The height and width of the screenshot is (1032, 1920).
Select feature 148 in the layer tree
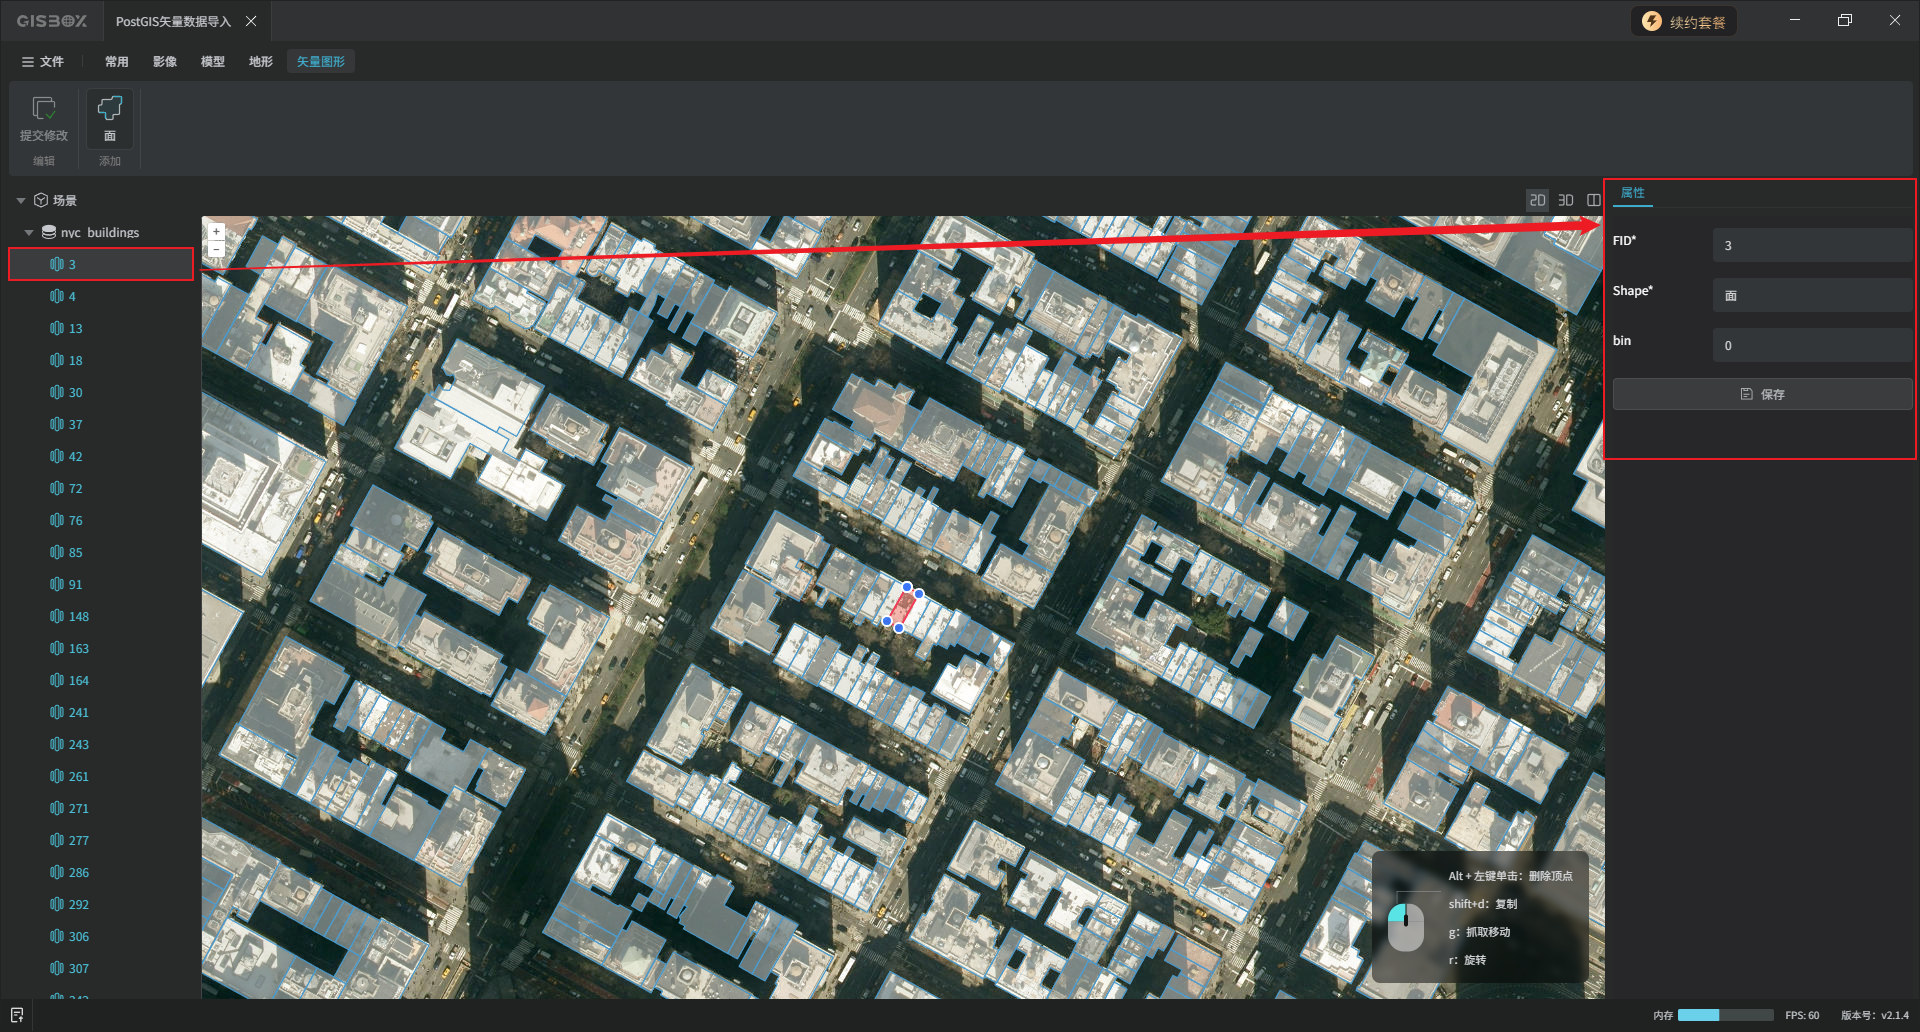point(79,617)
